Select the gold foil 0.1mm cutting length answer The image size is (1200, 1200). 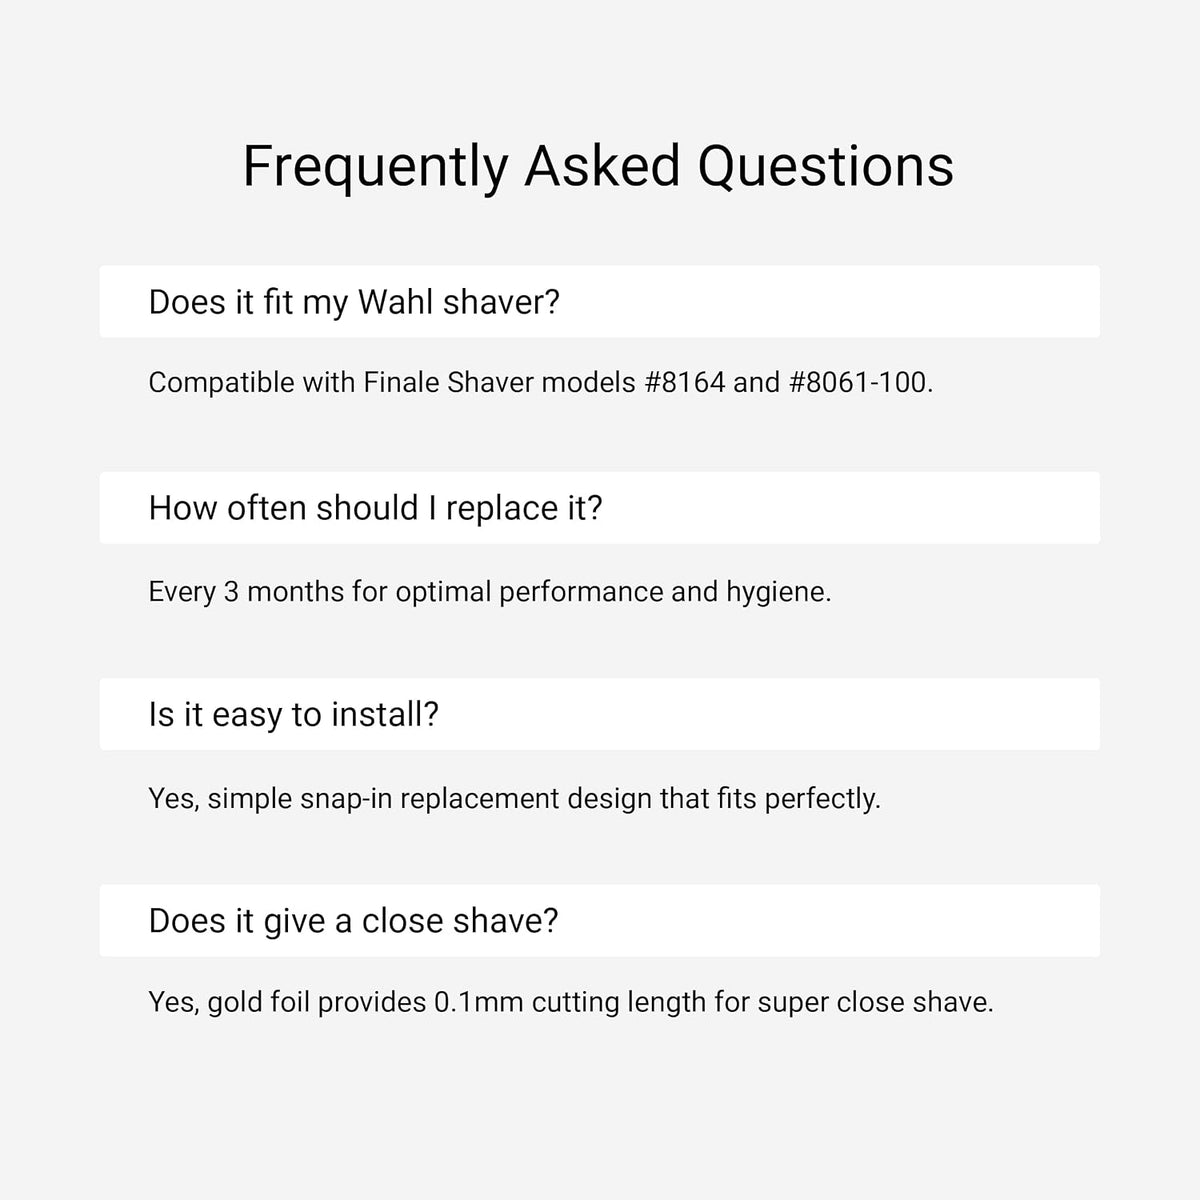[571, 1002]
